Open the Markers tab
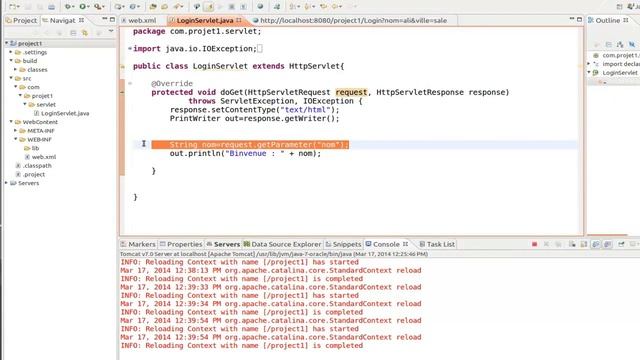 pos(138,244)
